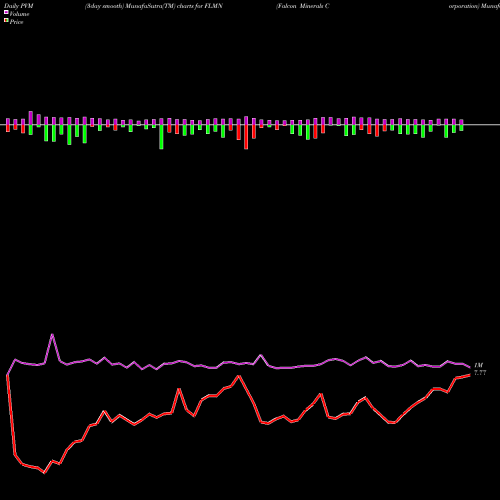Screen dimensions: 500x500
Task: Select the 'Price' legend label
Action: click(x=16, y=22)
